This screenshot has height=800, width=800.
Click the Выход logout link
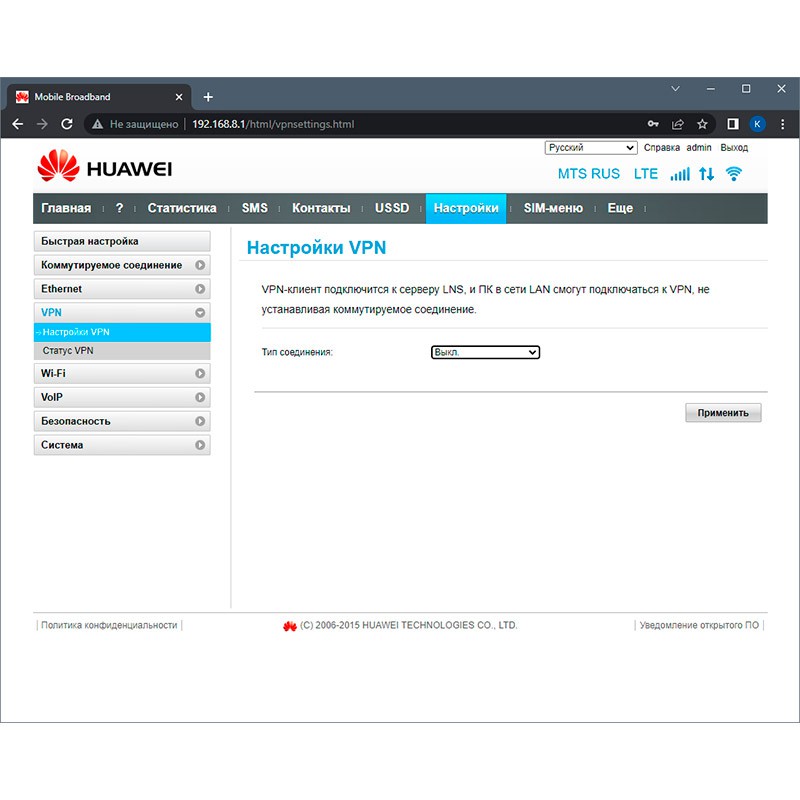click(x=734, y=148)
